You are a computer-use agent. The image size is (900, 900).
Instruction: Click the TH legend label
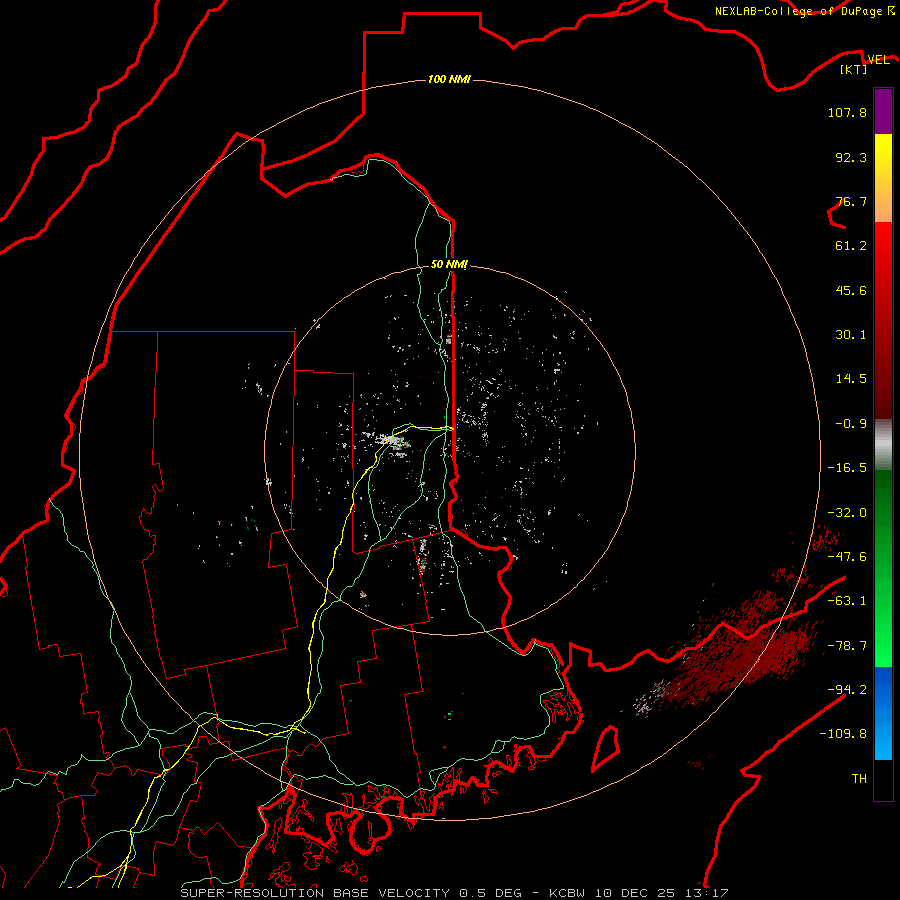click(x=859, y=779)
